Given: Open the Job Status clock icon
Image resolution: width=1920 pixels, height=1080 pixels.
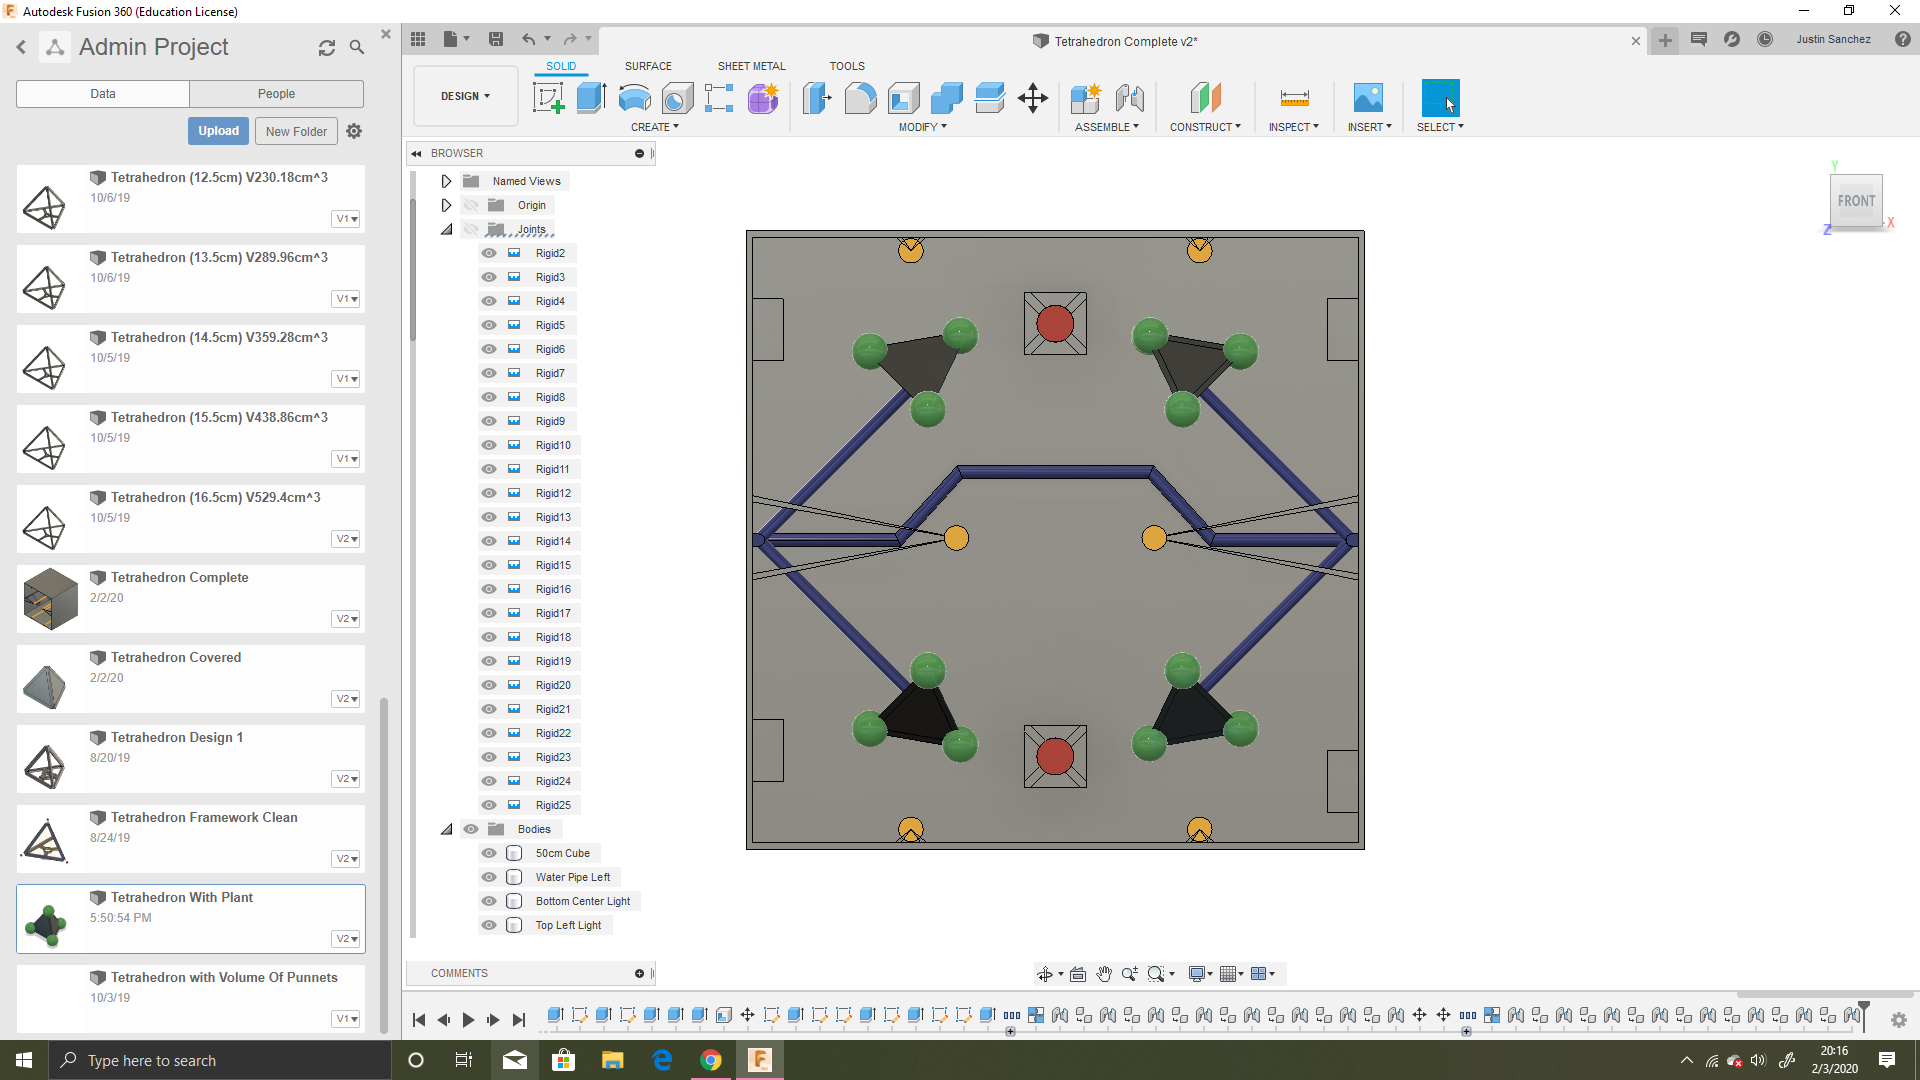Looking at the screenshot, I should pyautogui.click(x=1765, y=39).
